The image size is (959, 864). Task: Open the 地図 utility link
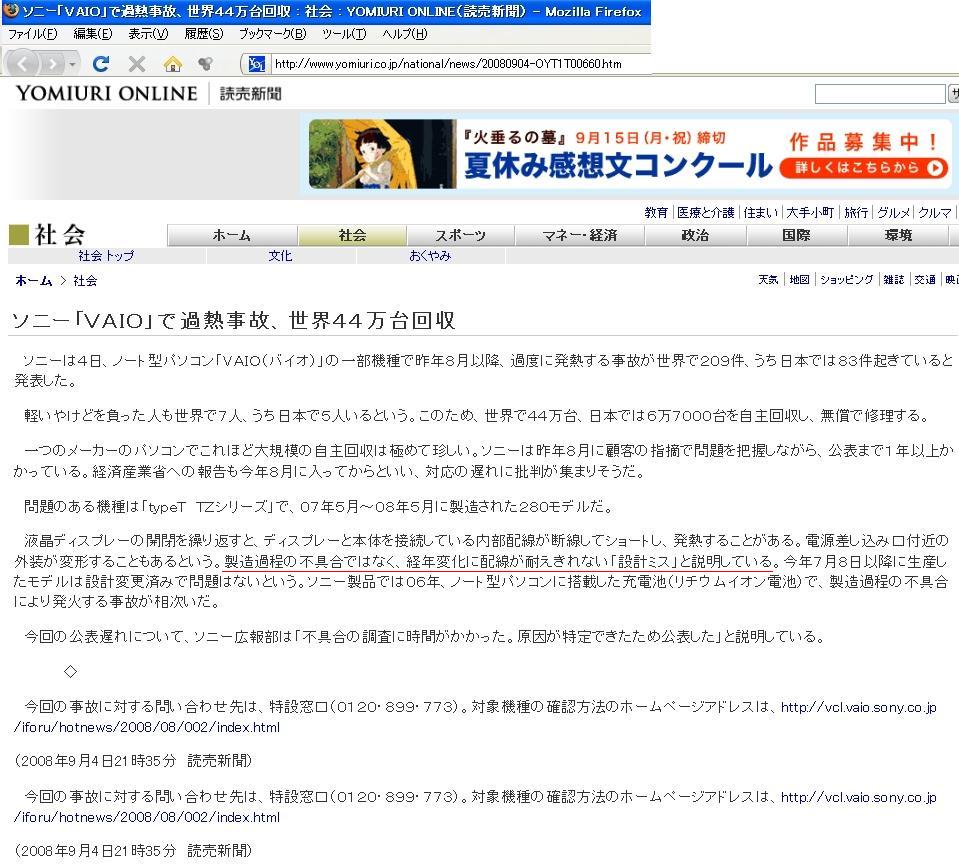click(799, 279)
